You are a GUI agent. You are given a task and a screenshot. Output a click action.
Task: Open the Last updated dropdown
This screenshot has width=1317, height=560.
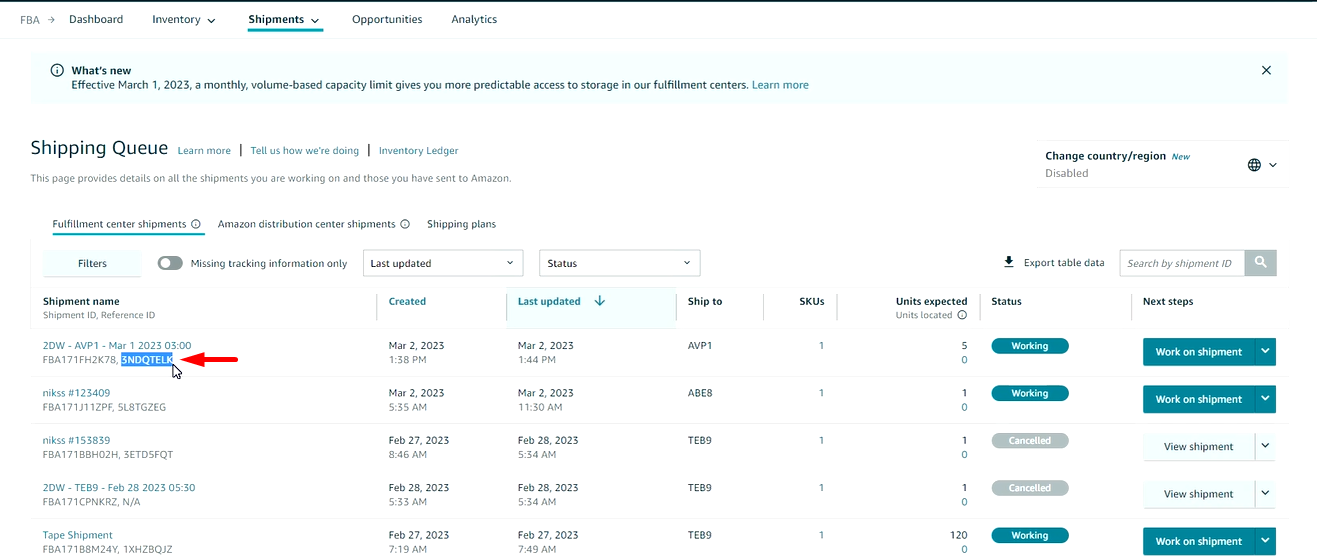(x=442, y=263)
